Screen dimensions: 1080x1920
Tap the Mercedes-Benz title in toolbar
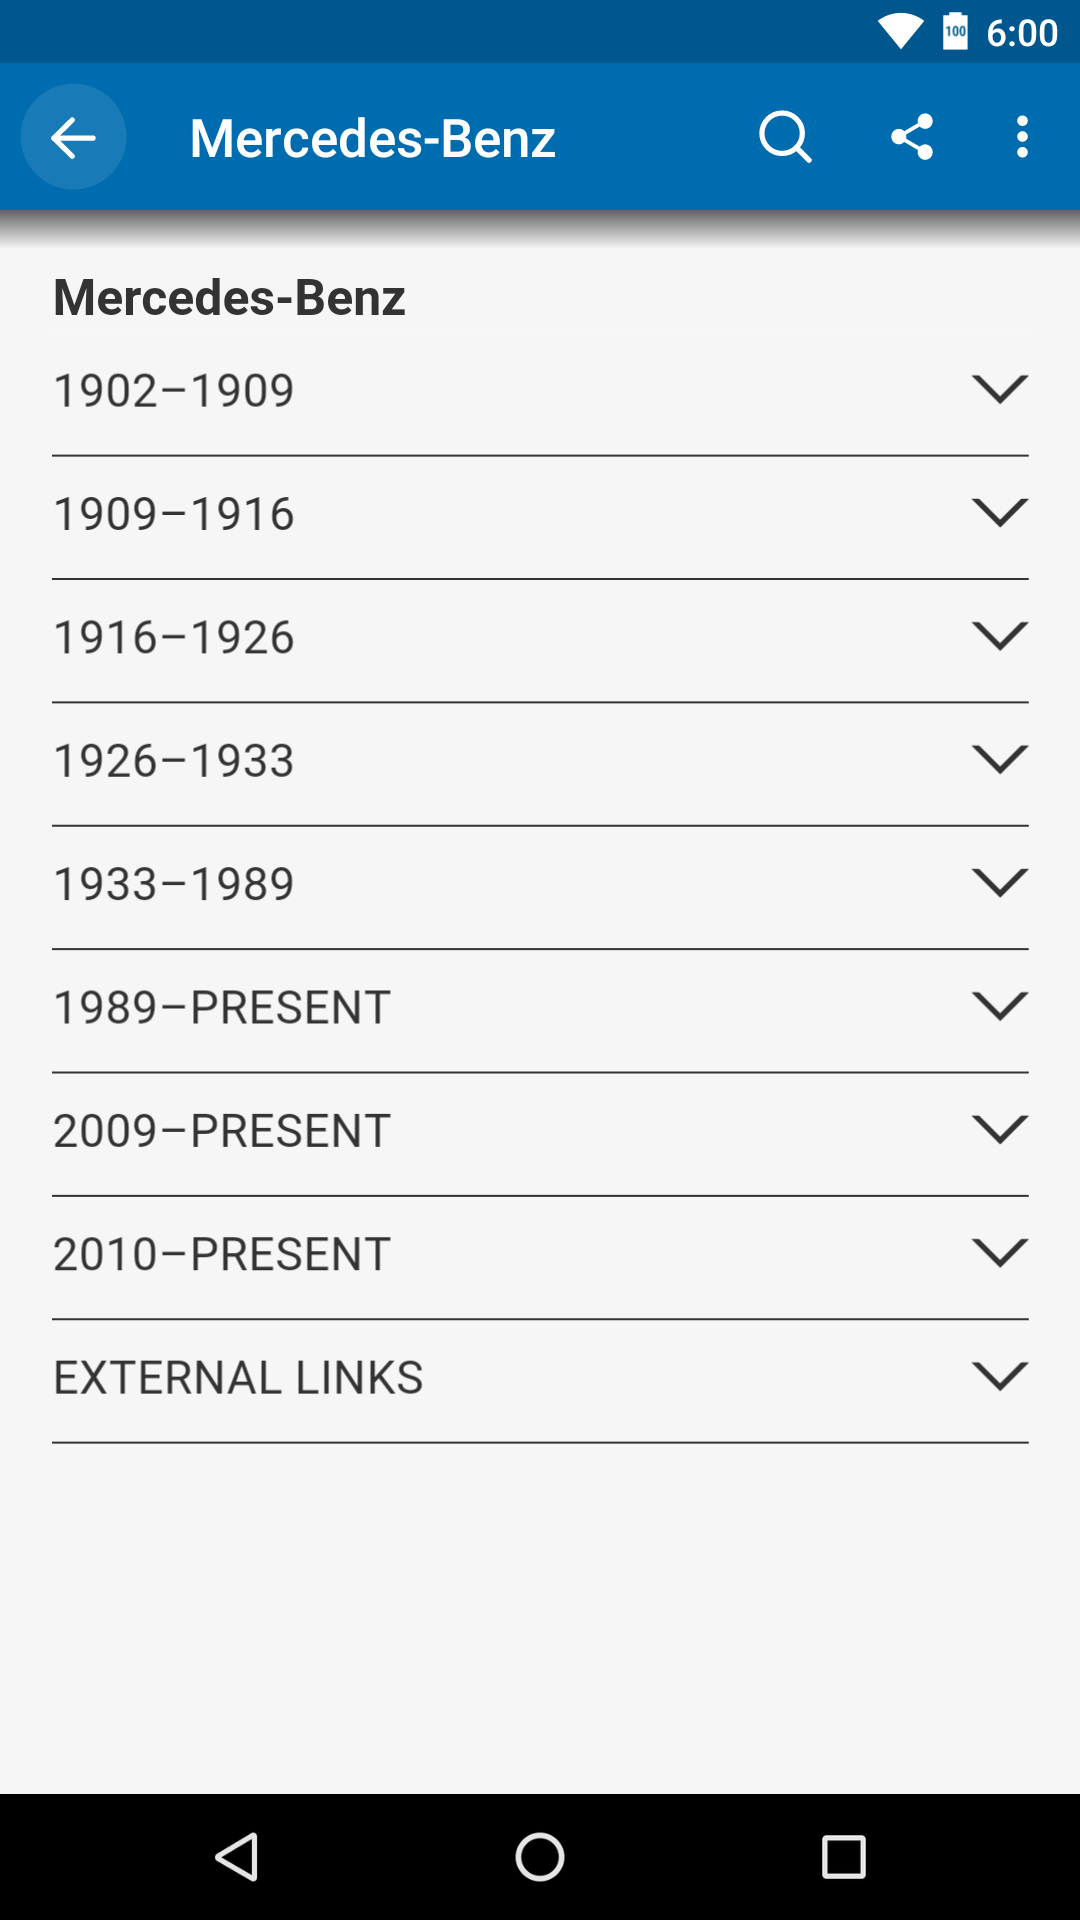[372, 138]
